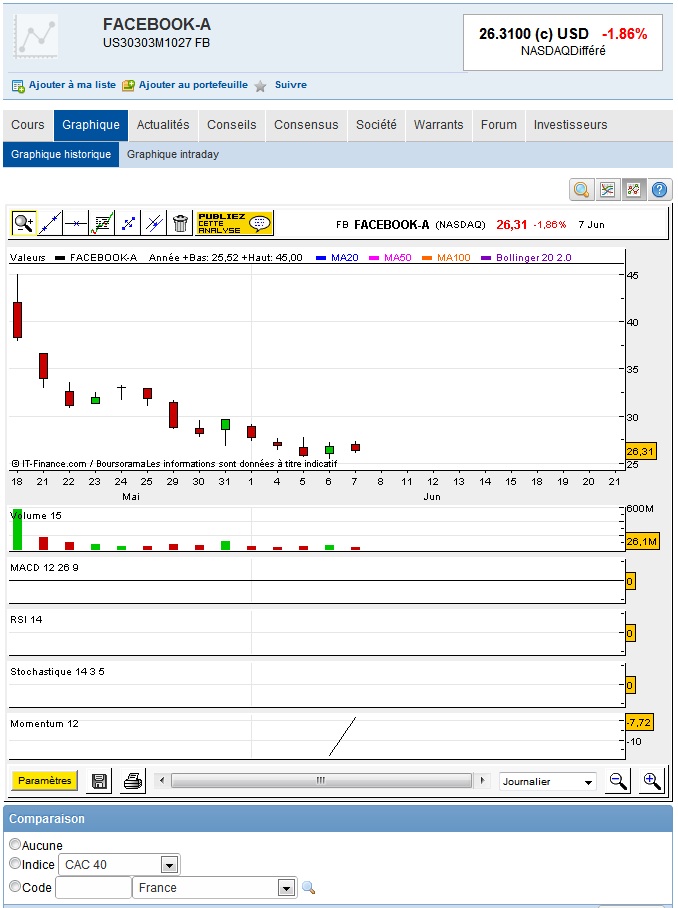
Task: Open the Graphique intraday sub-tab
Action: pyautogui.click(x=172, y=154)
